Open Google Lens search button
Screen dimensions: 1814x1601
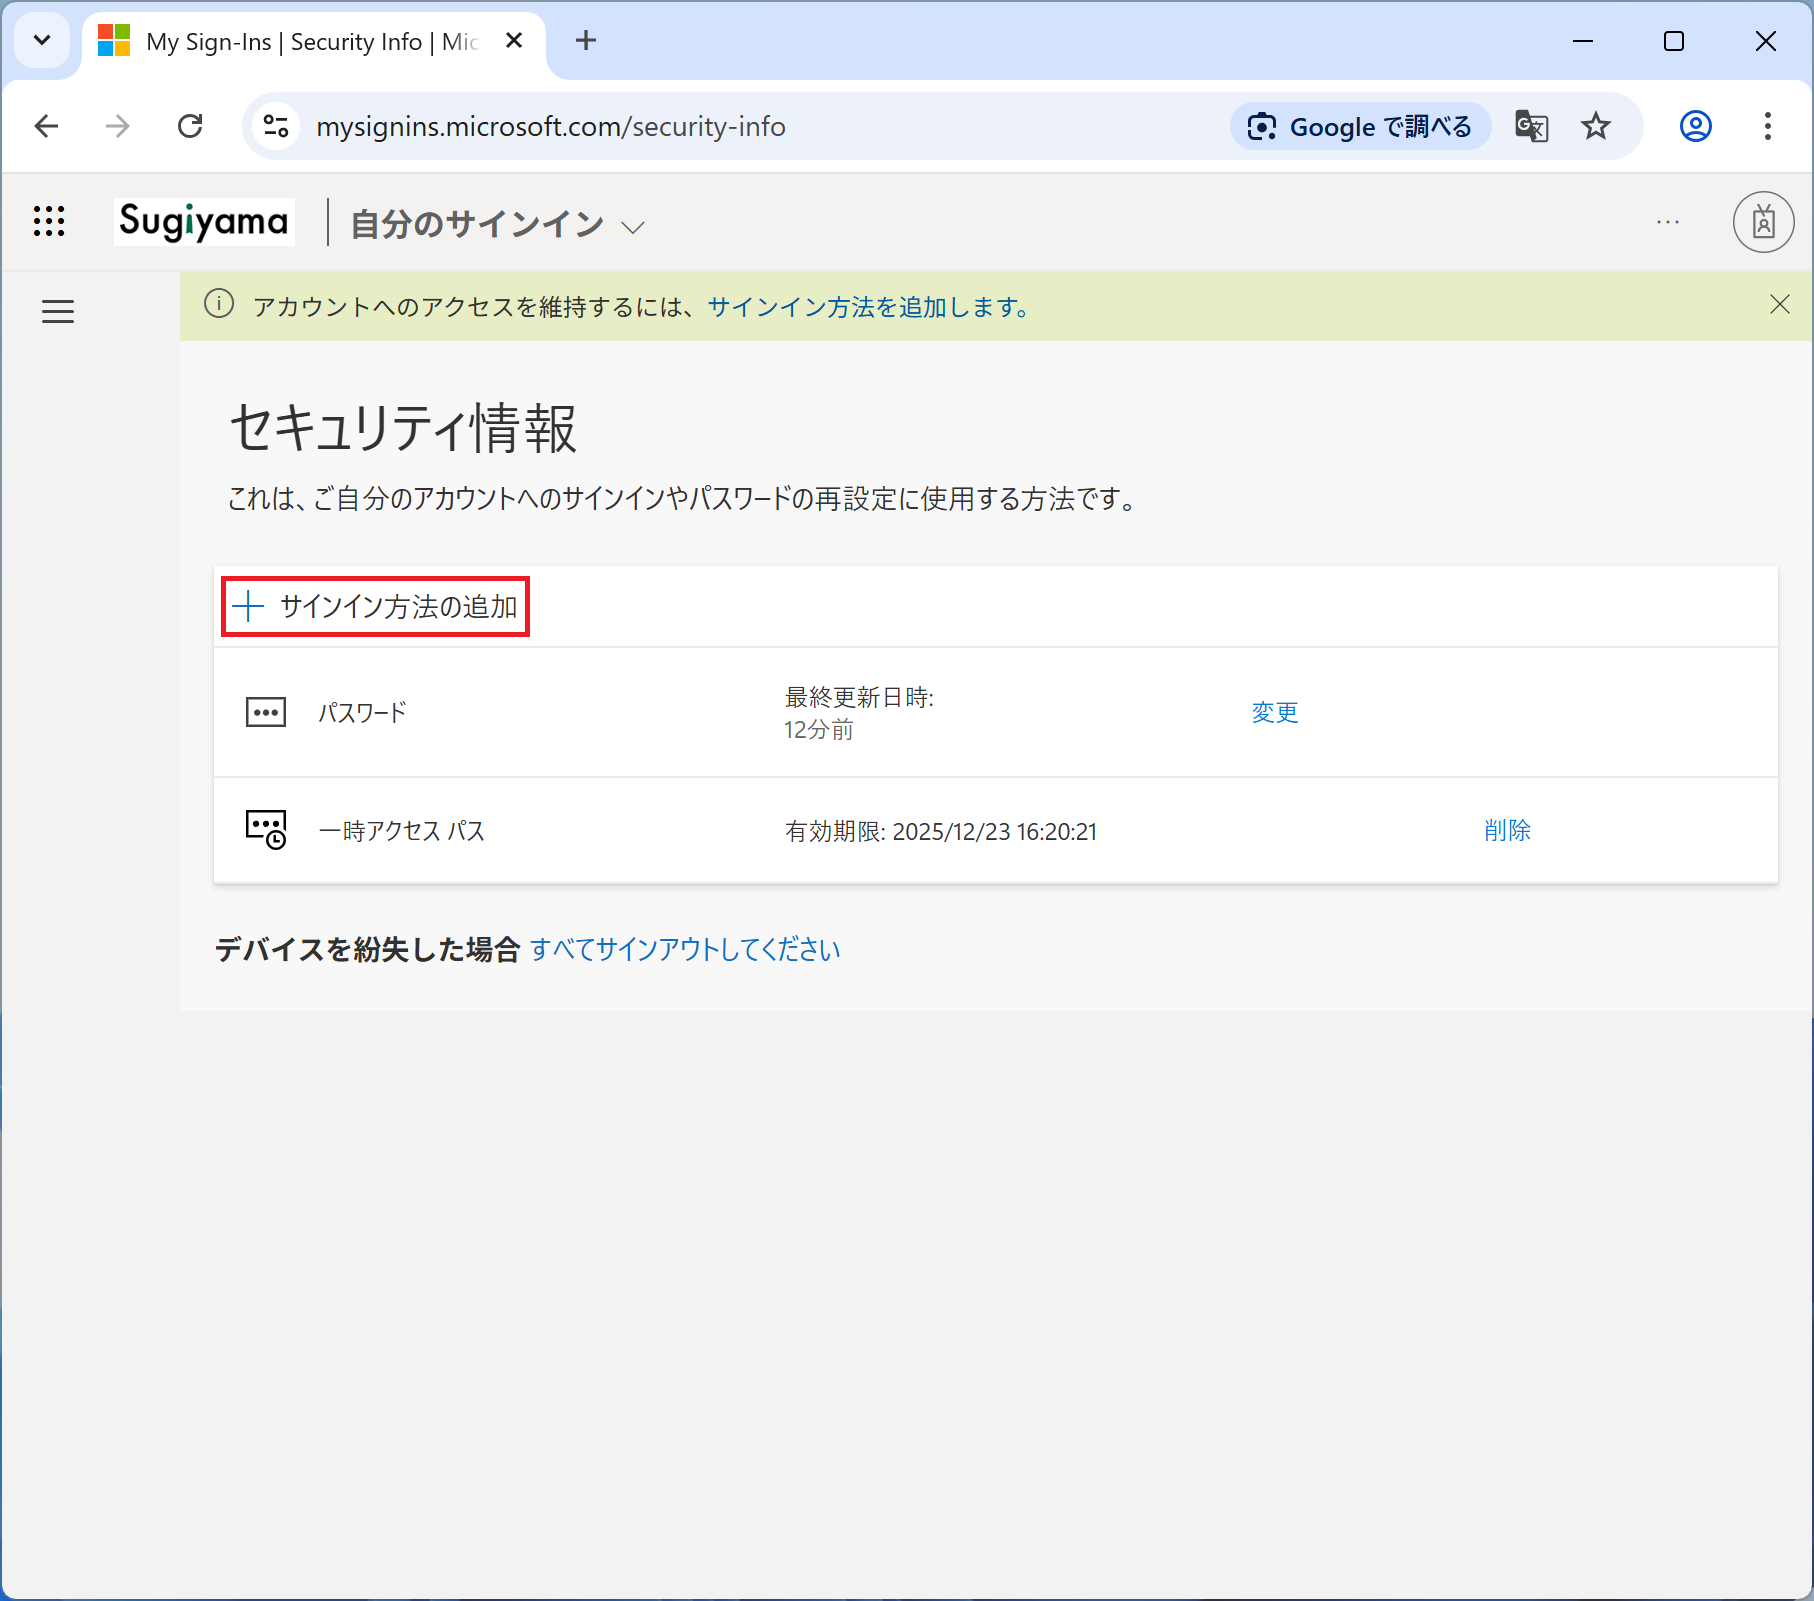click(1360, 127)
